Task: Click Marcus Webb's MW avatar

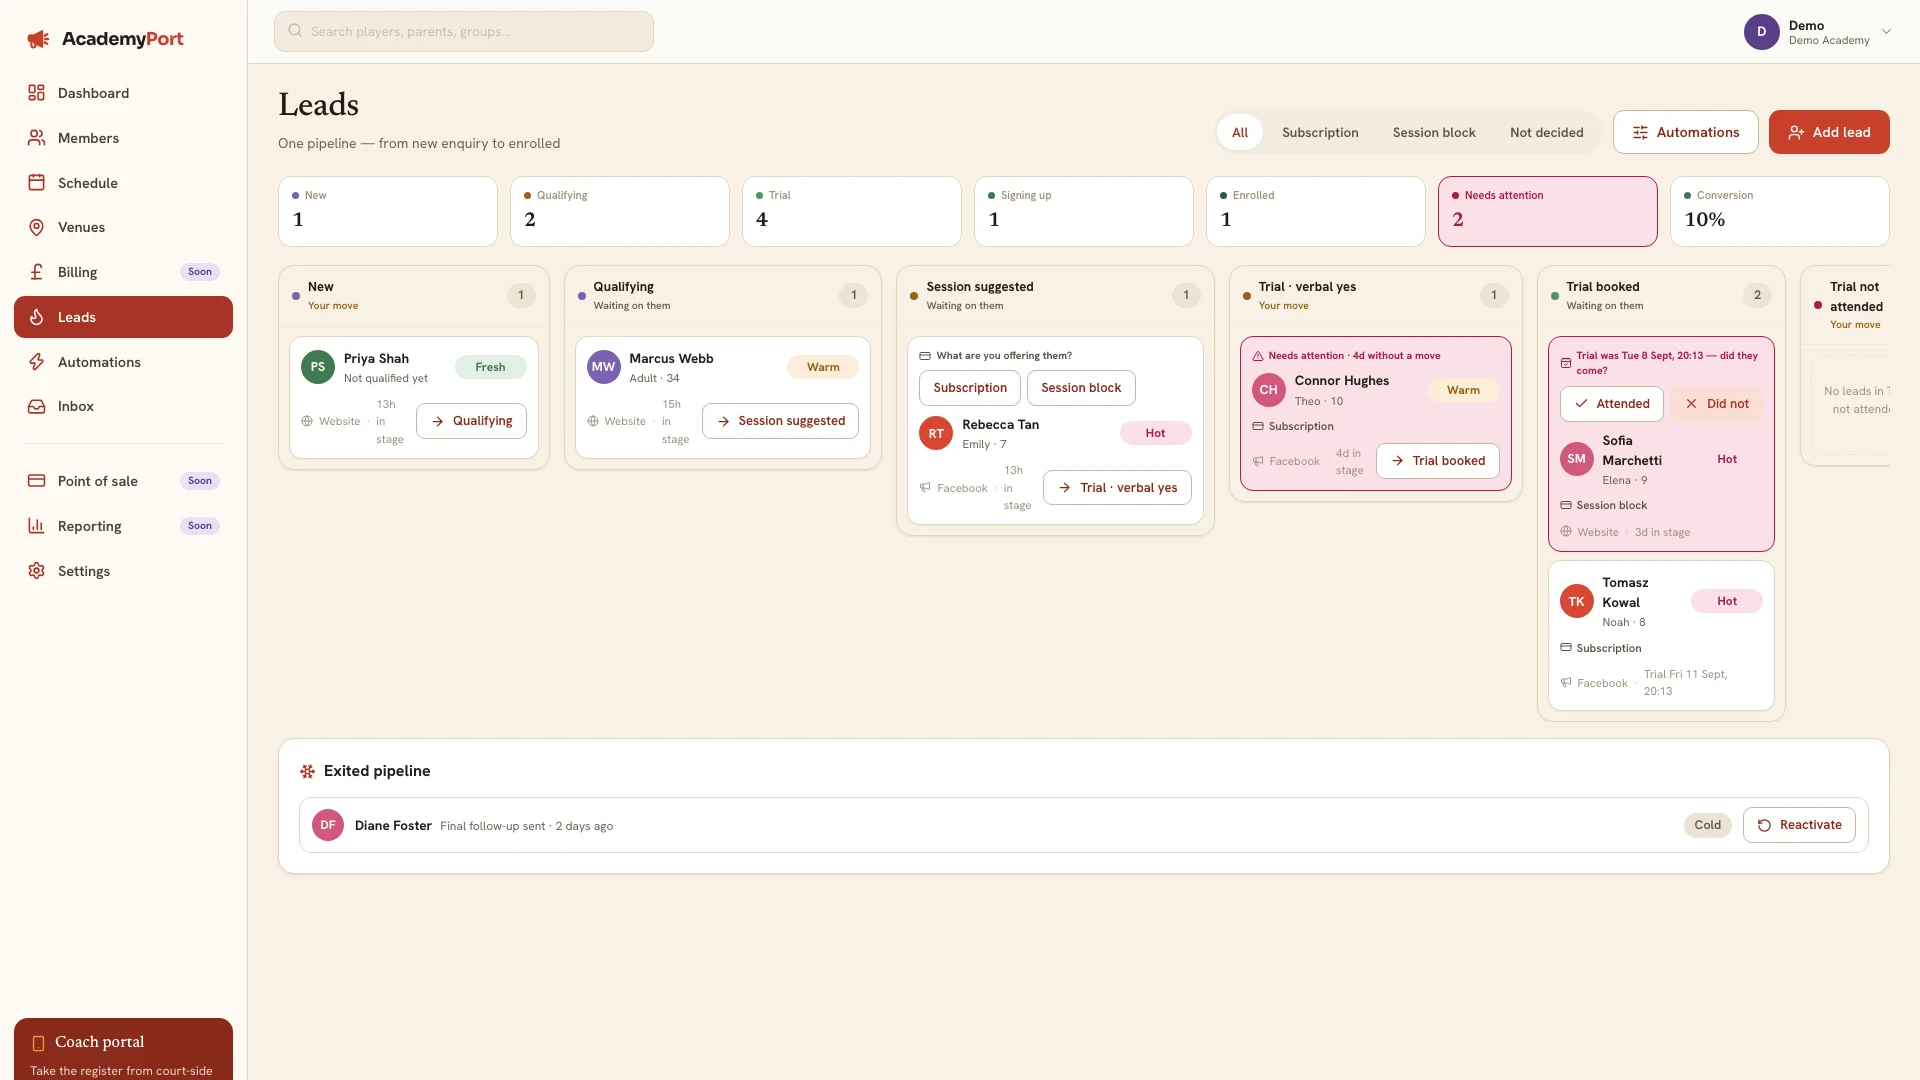Action: (x=604, y=367)
